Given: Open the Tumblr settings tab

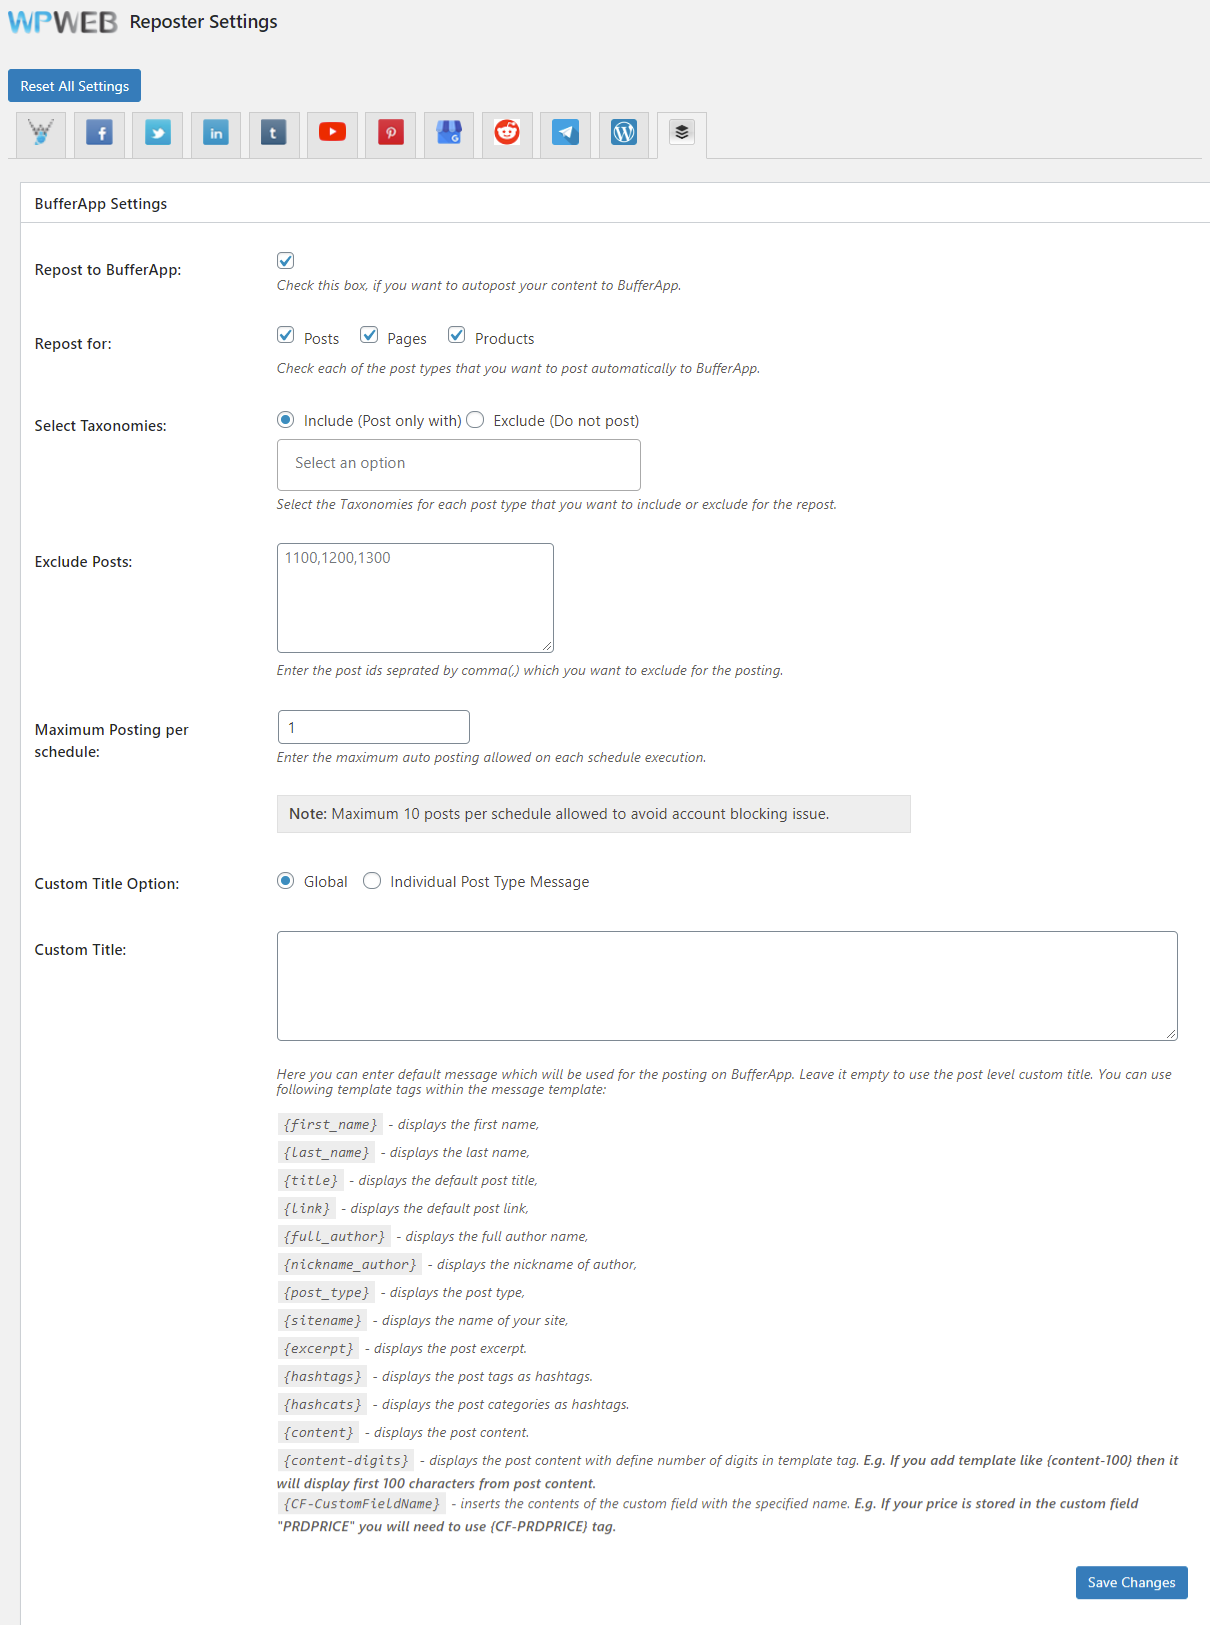Looking at the screenshot, I should click(x=274, y=133).
